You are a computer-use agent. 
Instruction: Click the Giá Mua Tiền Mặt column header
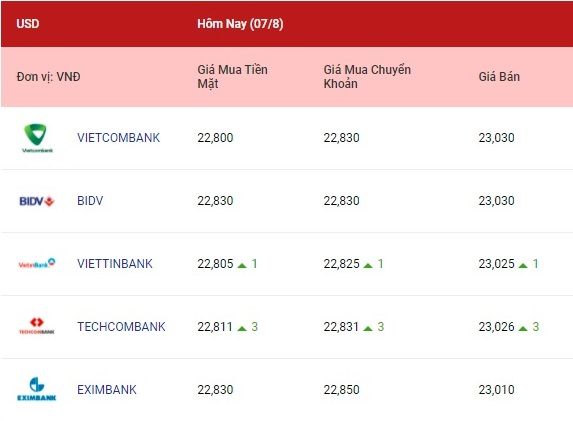232,76
